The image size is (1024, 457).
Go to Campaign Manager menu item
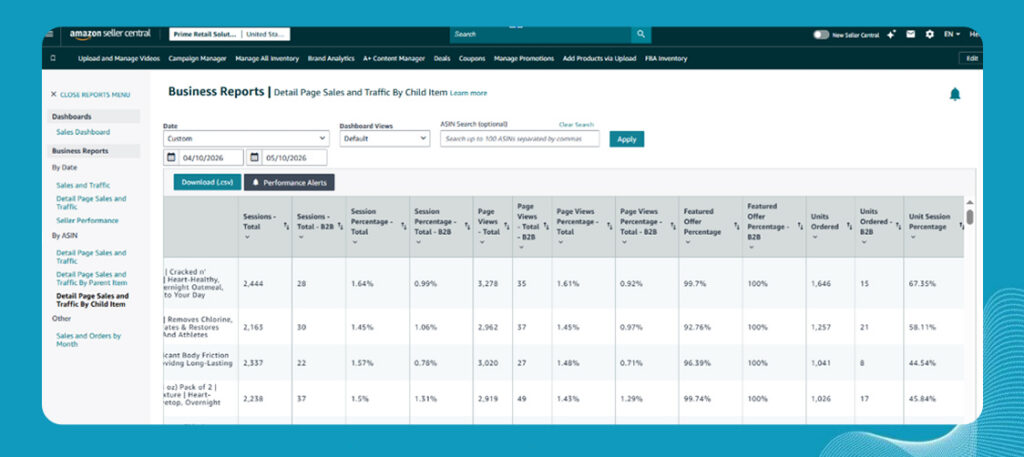[197, 58]
